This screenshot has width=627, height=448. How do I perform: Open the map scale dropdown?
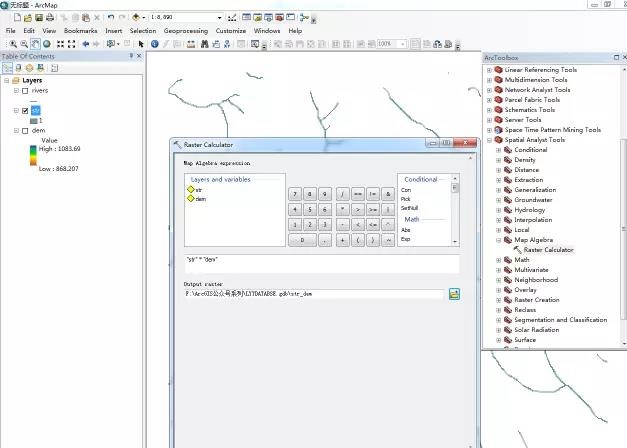tap(220, 18)
